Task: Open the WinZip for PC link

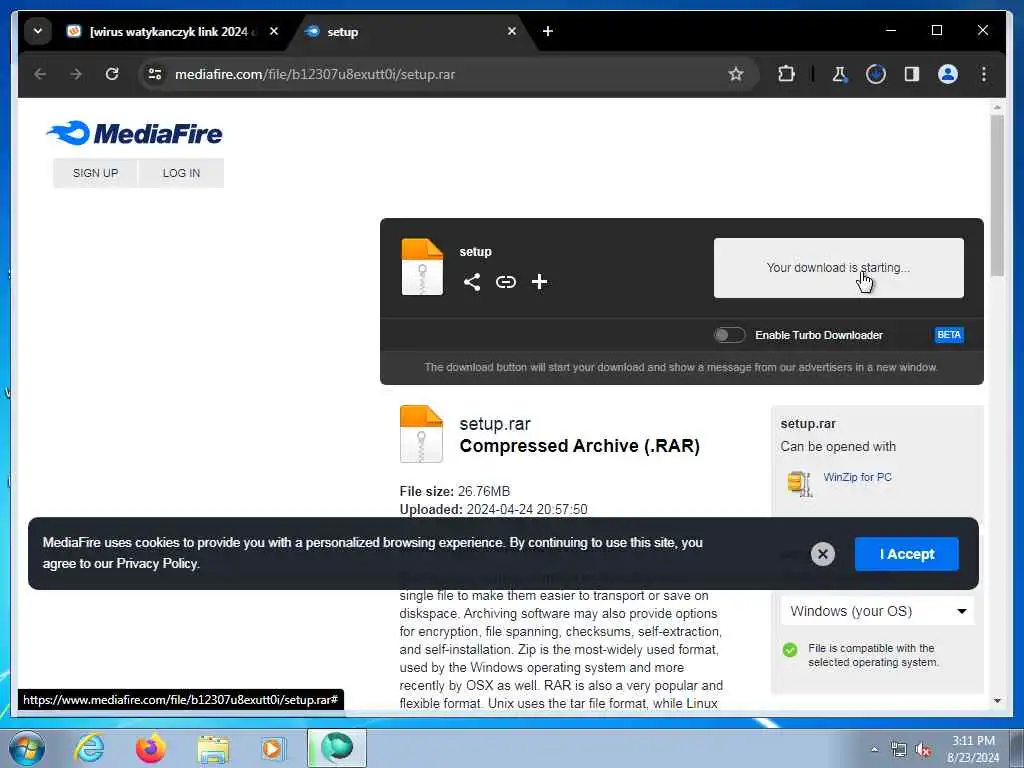Action: point(857,477)
